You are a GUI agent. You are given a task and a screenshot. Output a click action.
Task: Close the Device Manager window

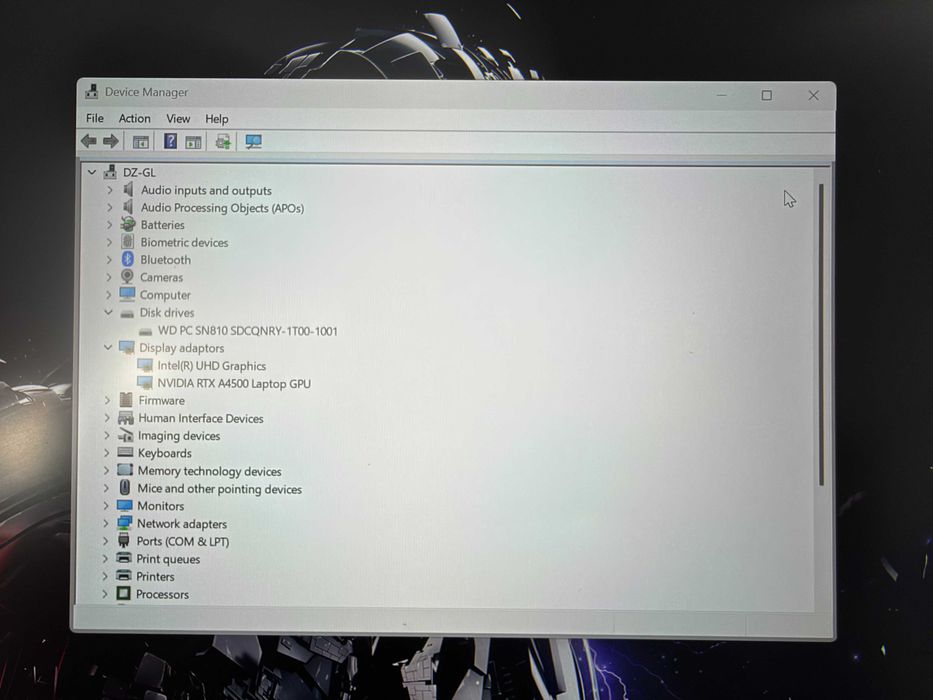point(813,95)
